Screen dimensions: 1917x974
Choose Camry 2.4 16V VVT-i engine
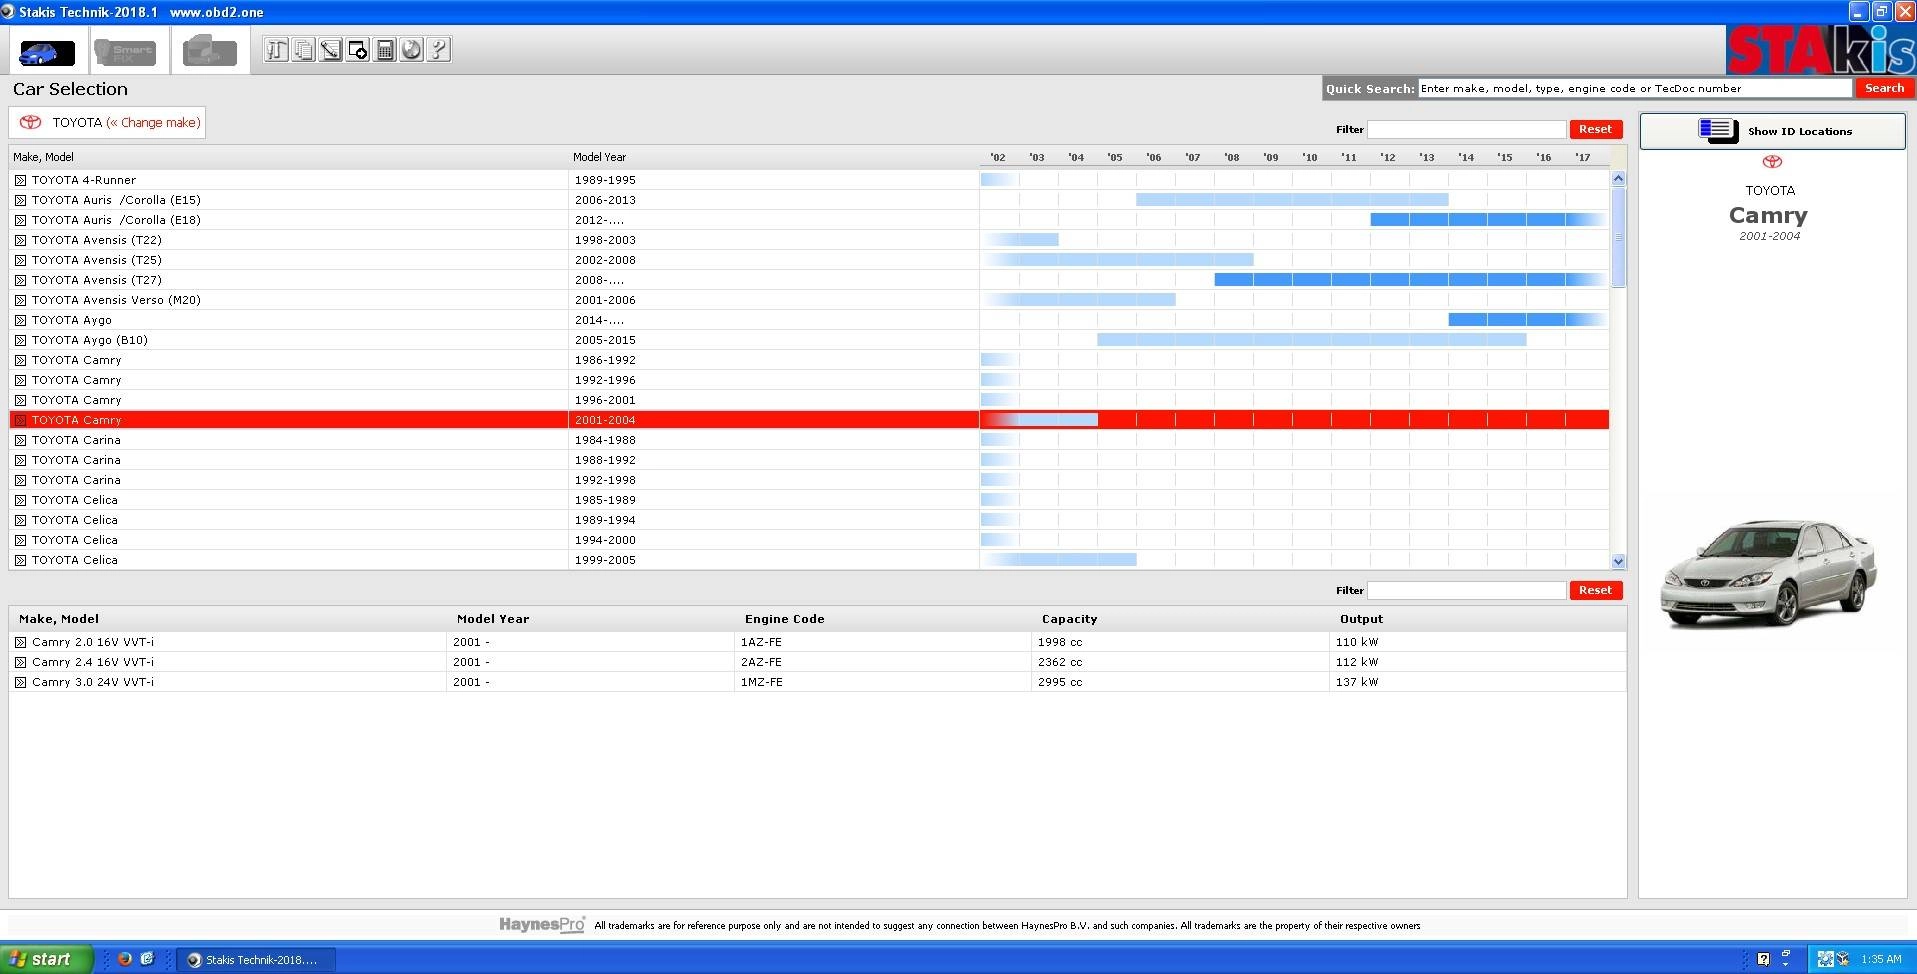tap(93, 662)
